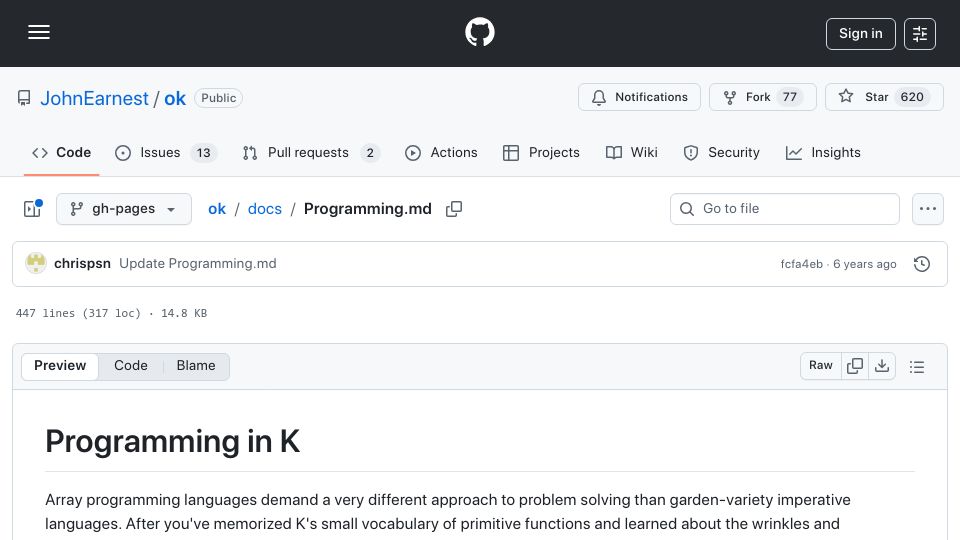Image resolution: width=960 pixels, height=540 pixels.
Task: Open the Insights tab
Action: [823, 152]
